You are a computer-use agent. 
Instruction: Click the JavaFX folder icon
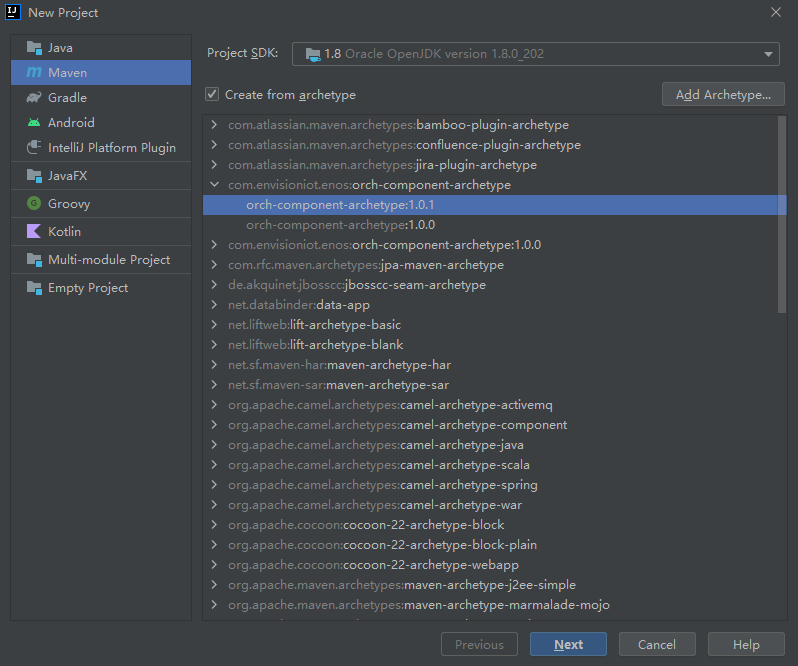pos(34,176)
